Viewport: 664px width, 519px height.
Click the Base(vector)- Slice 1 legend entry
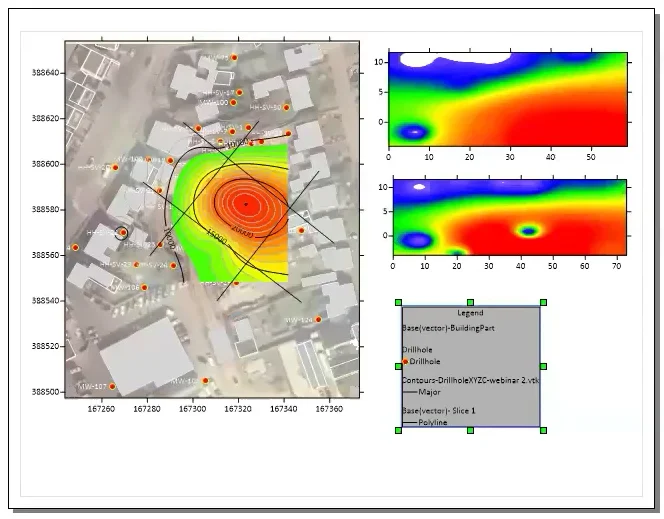(439, 411)
